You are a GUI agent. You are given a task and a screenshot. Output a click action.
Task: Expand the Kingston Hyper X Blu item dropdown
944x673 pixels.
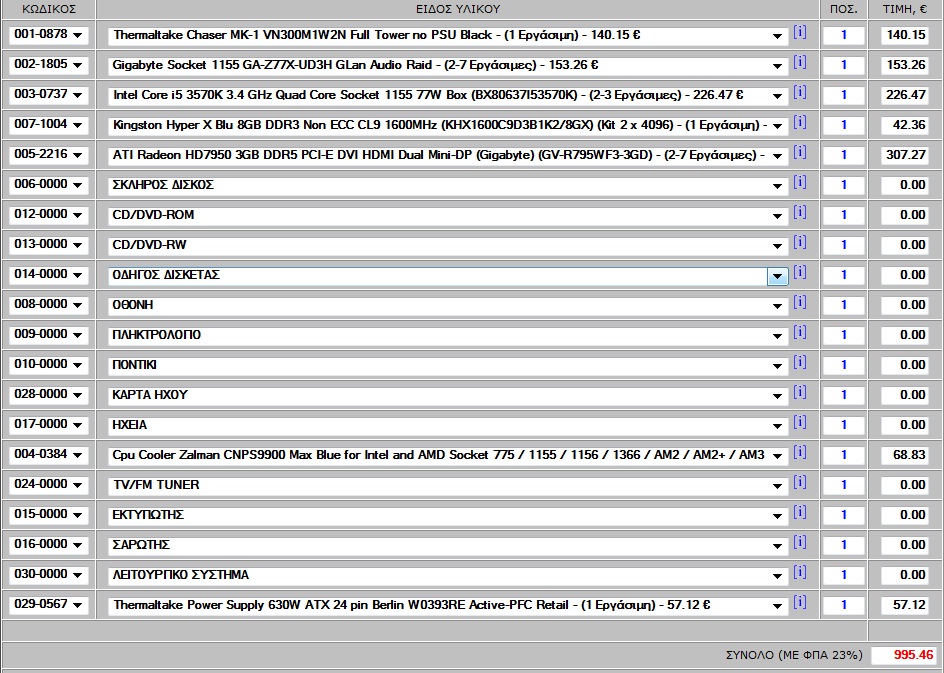[778, 126]
